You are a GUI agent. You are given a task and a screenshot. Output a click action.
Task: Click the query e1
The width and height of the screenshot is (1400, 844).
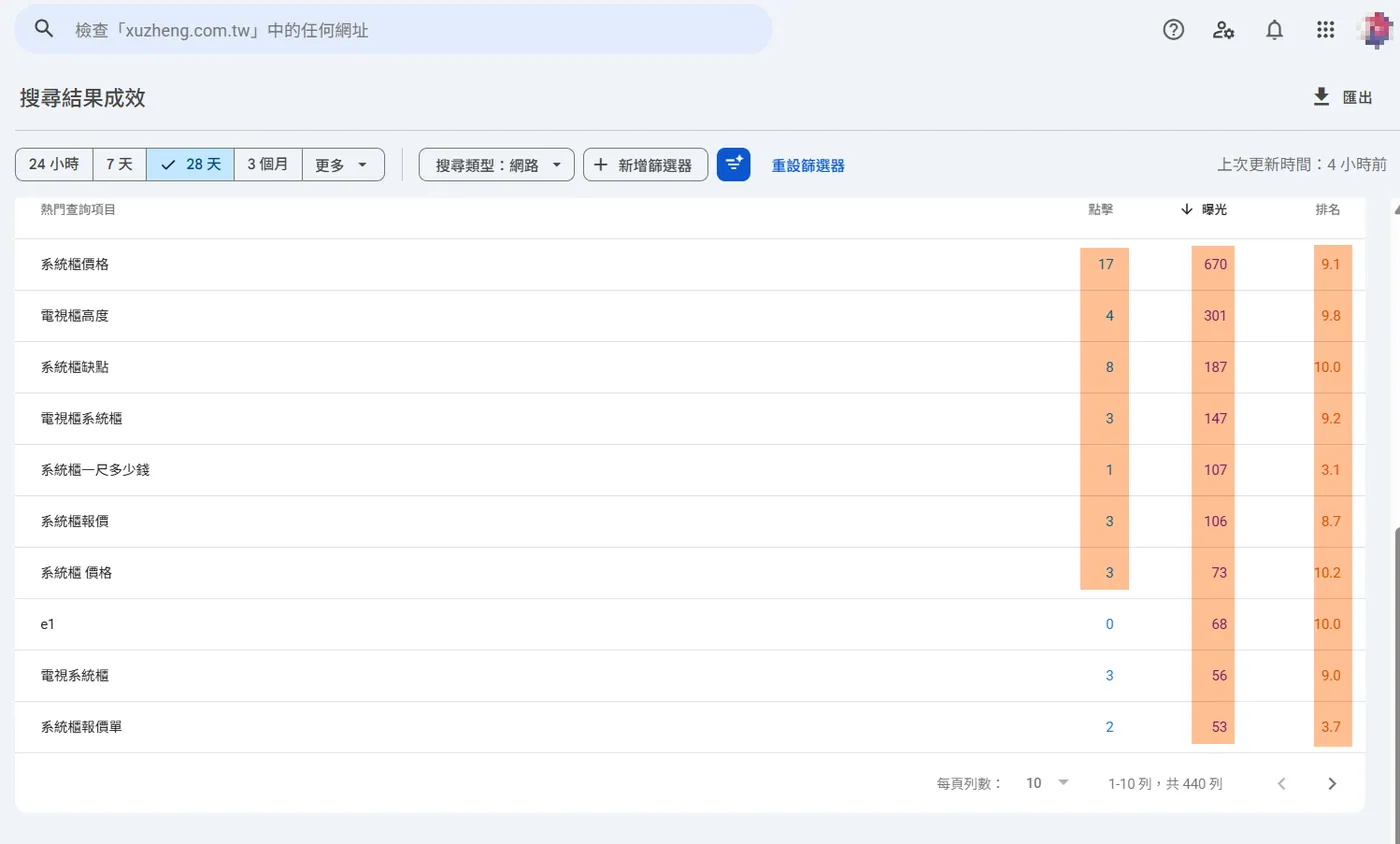[48, 624]
